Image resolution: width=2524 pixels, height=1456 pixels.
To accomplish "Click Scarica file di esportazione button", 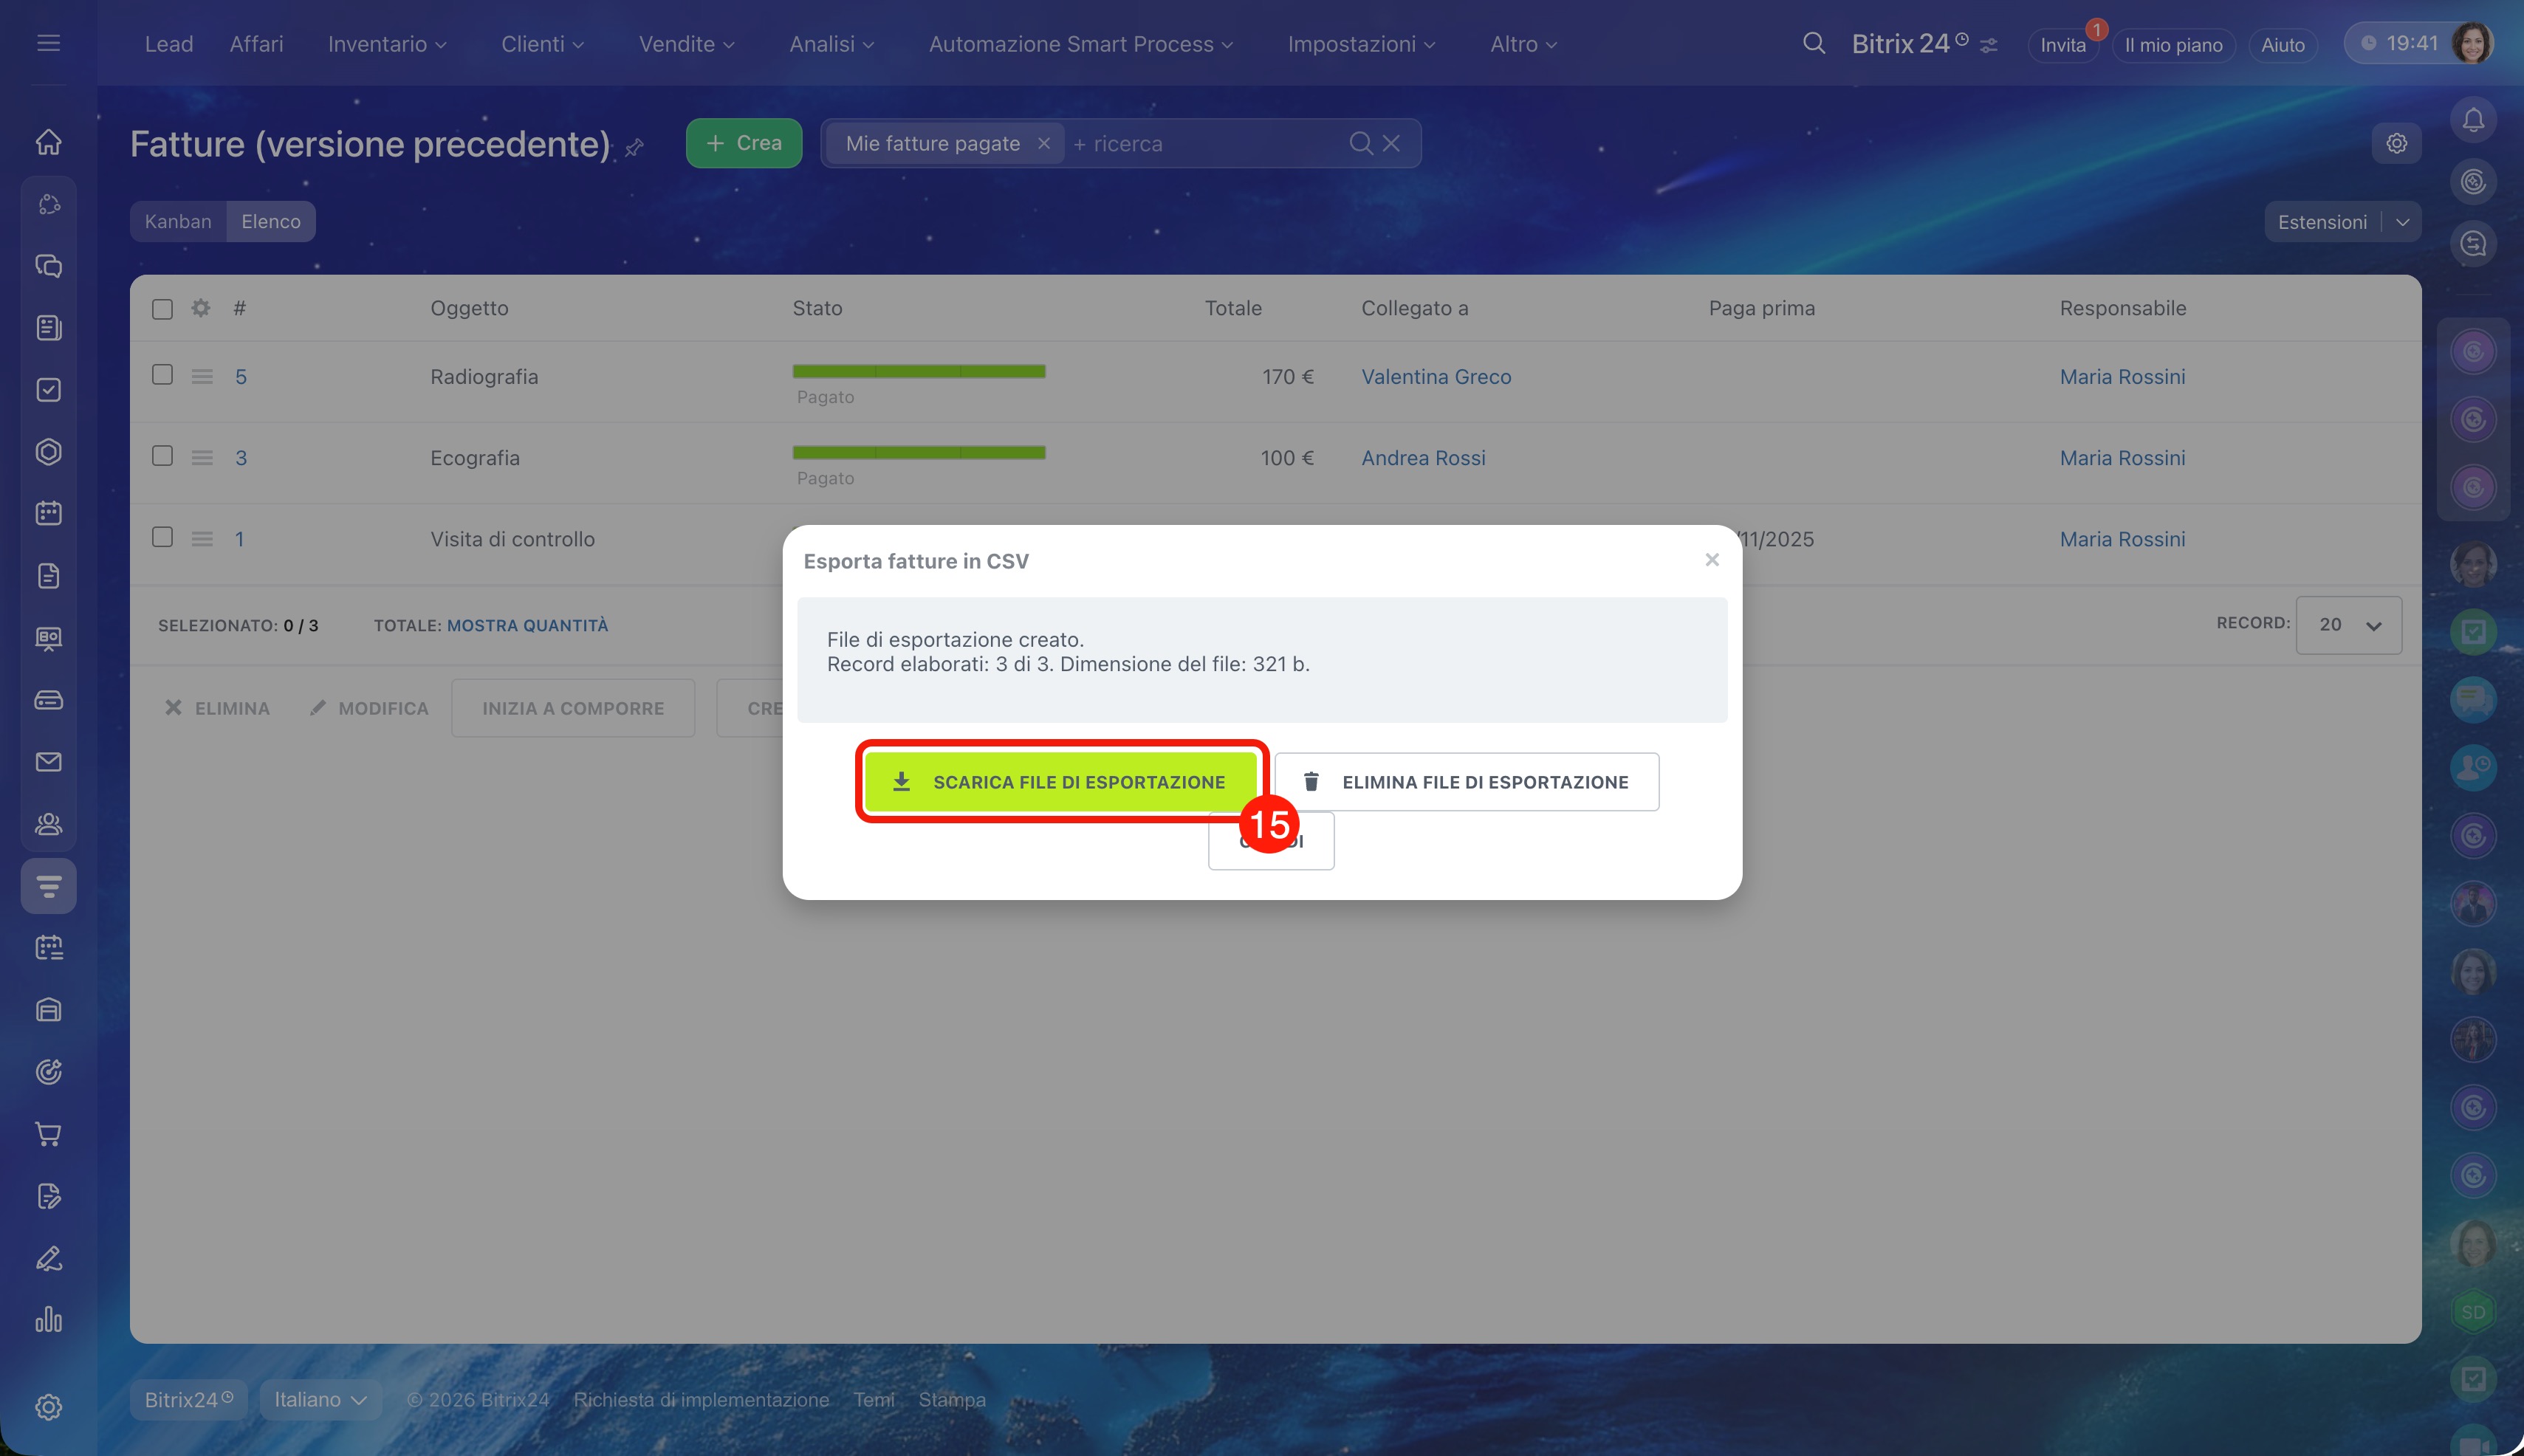I will click(x=1061, y=781).
